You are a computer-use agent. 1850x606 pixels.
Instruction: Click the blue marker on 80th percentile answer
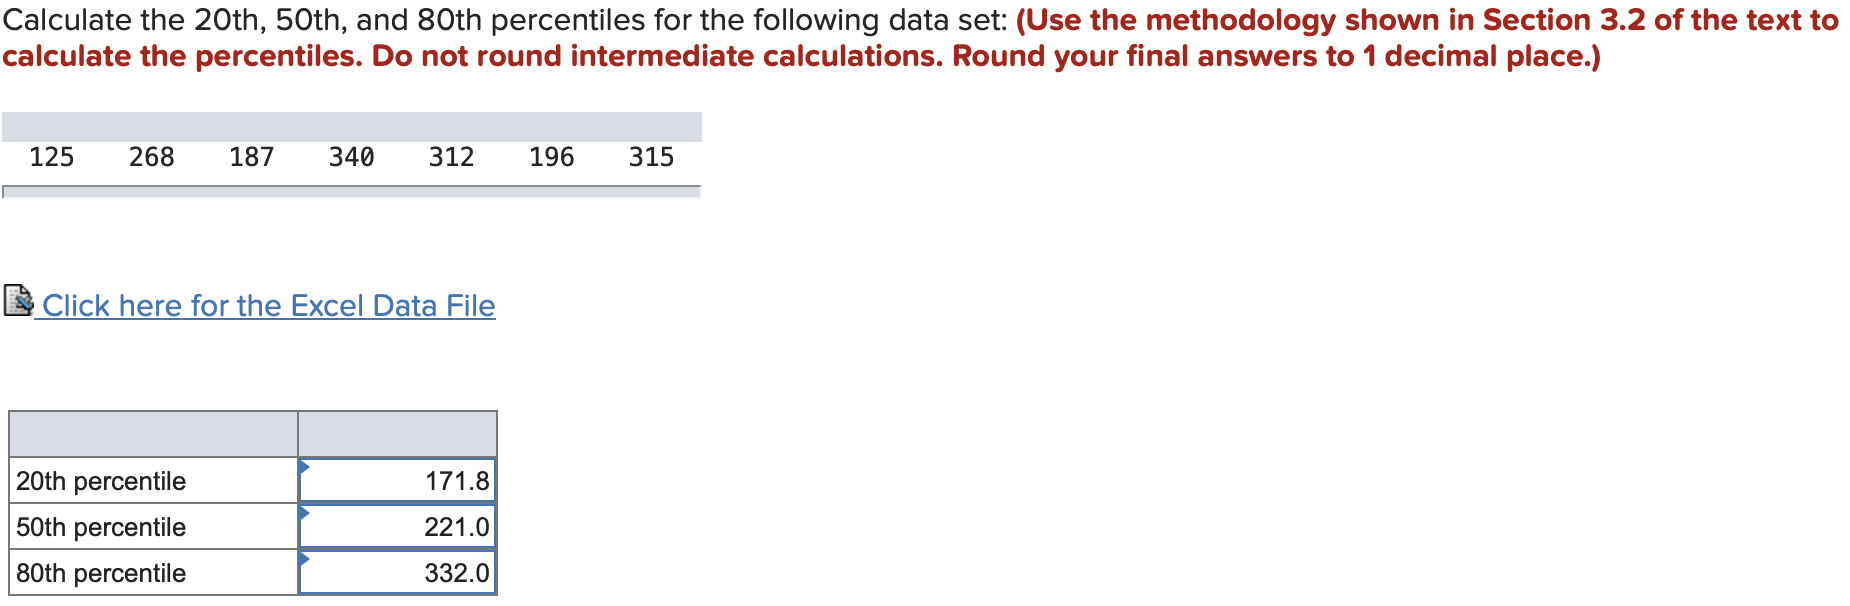305,560
